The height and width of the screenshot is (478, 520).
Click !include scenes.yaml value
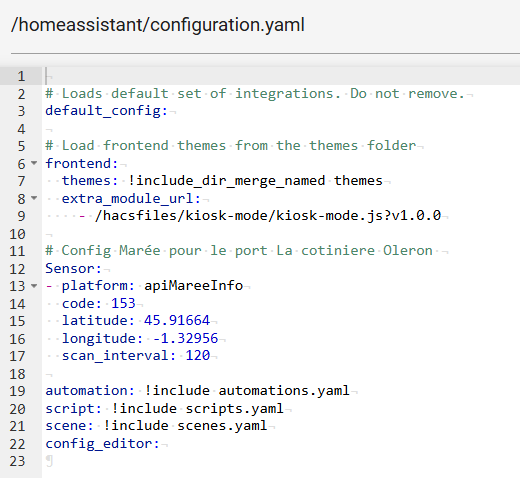(x=185, y=425)
